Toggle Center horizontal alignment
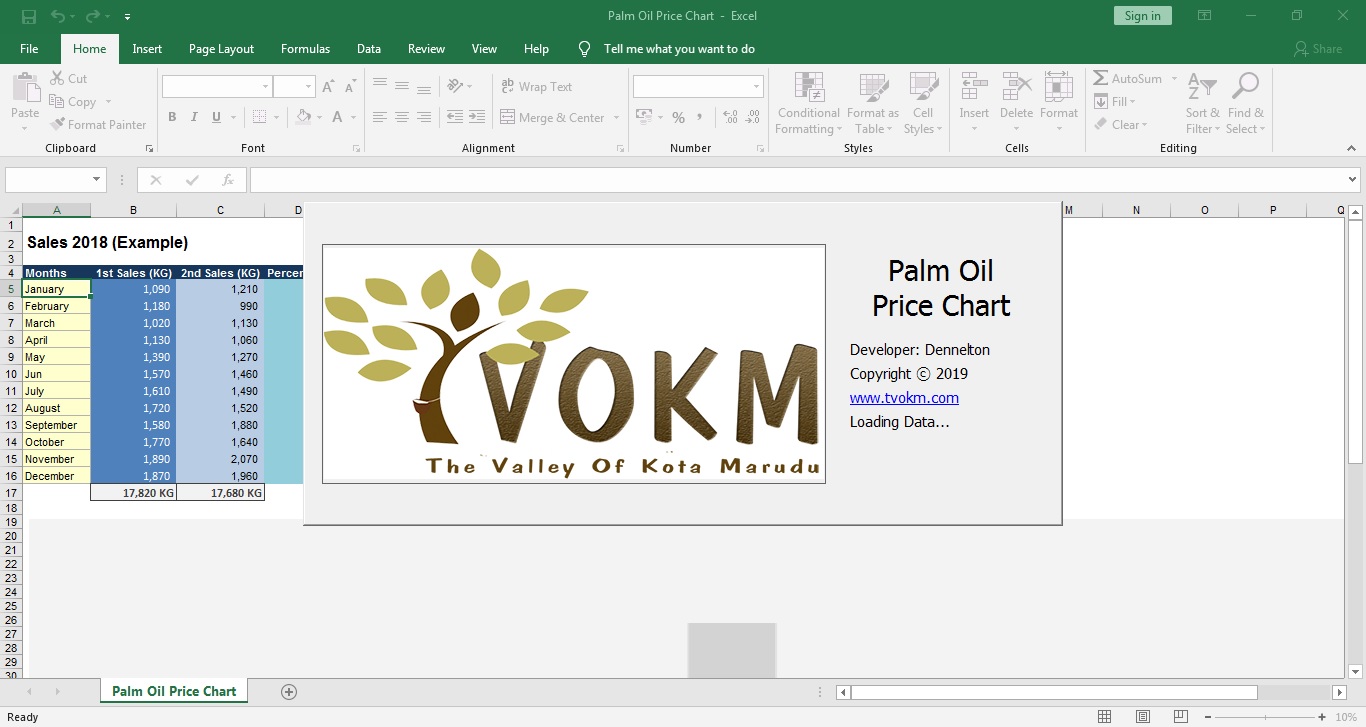This screenshot has height=727, width=1366. 402,117
